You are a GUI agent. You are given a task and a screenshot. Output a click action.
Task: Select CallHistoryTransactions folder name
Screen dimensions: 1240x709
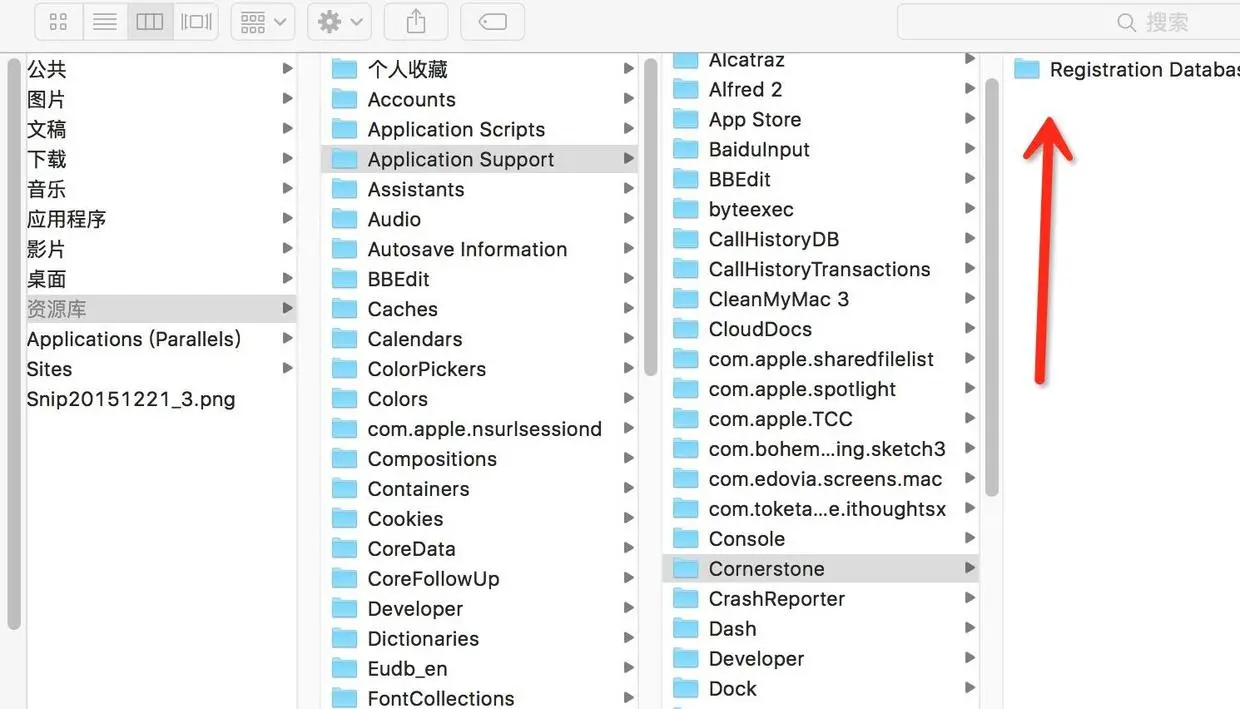coord(820,269)
